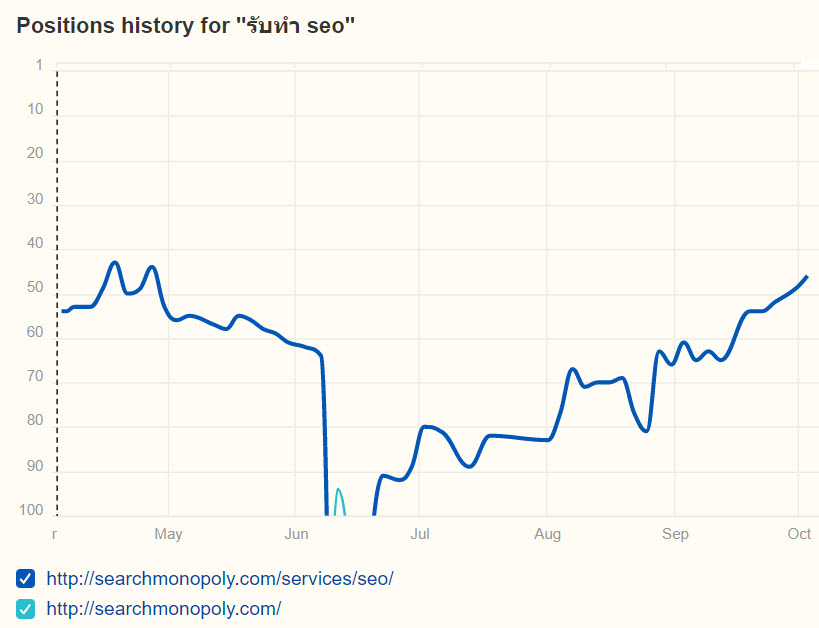Click the position 30 y-axis label
The width and height of the screenshot is (819, 628).
click(36, 199)
